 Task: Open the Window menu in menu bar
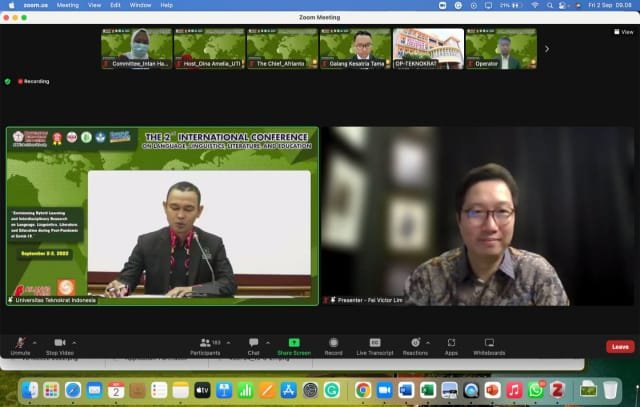(140, 5)
